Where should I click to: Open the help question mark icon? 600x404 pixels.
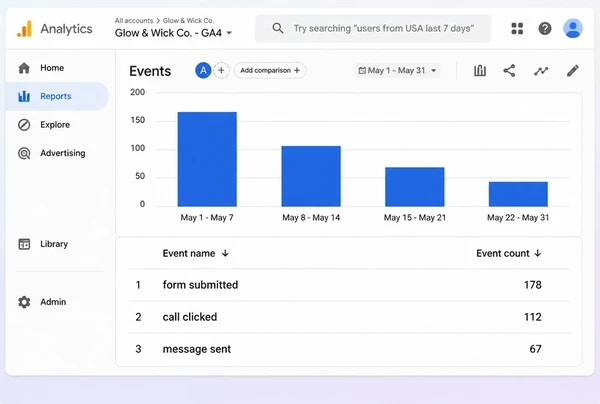point(545,28)
